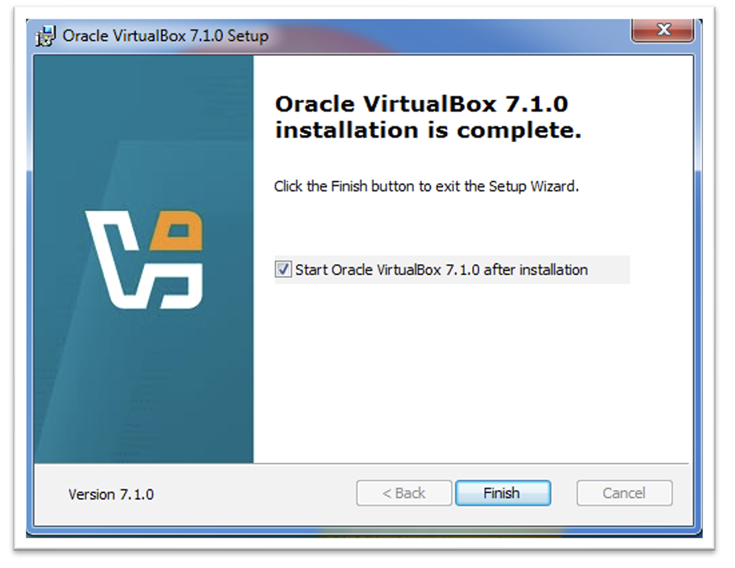The image size is (735, 568).
Task: Click the disabled Cancel button
Action: (624, 493)
